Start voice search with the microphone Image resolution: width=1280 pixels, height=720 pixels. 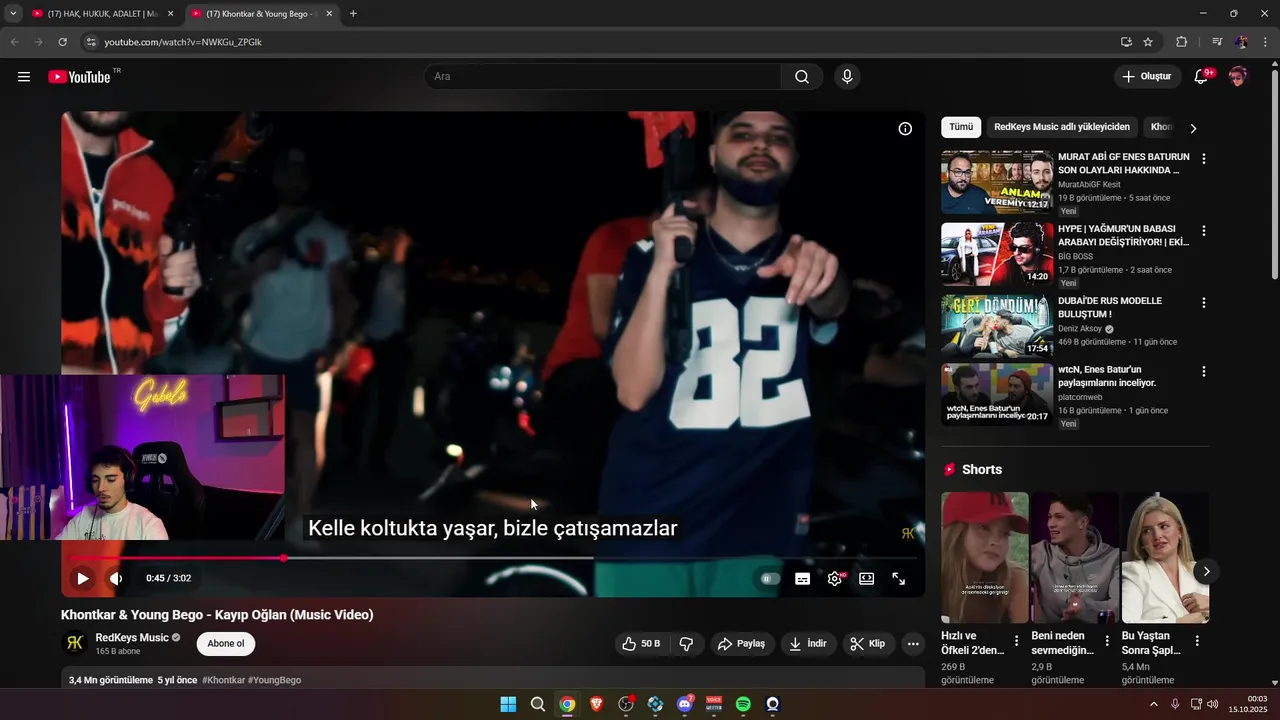click(847, 77)
